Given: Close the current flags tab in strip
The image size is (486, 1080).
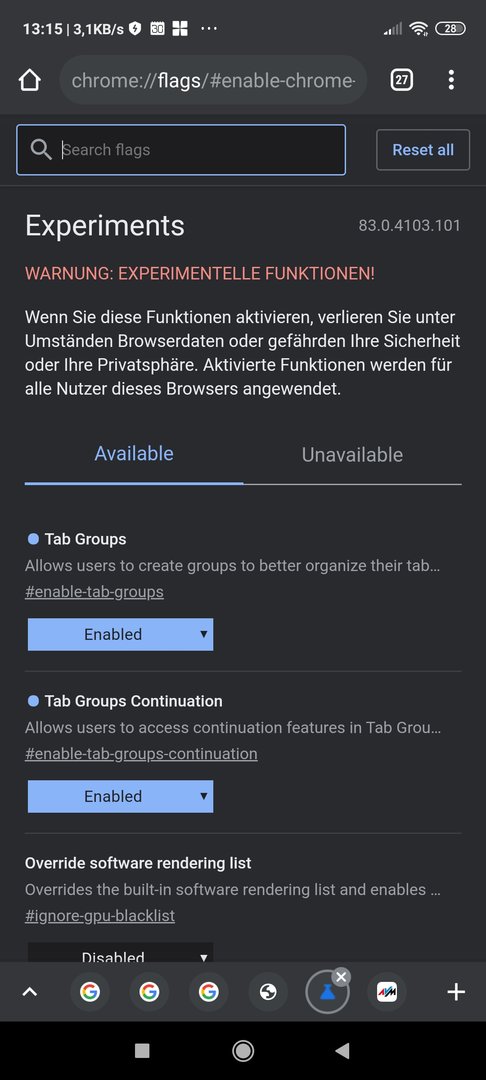Looking at the screenshot, I should point(341,977).
